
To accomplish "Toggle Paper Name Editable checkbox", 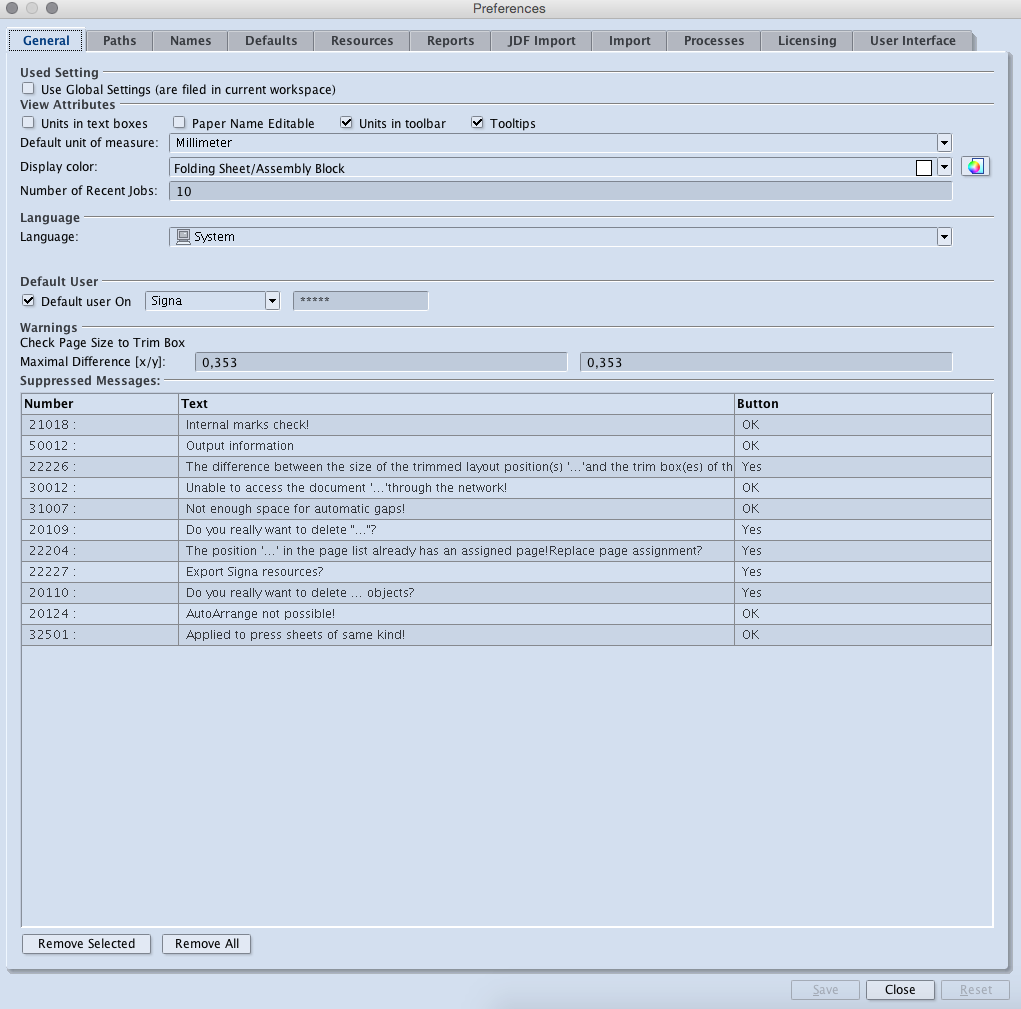I will 179,122.
